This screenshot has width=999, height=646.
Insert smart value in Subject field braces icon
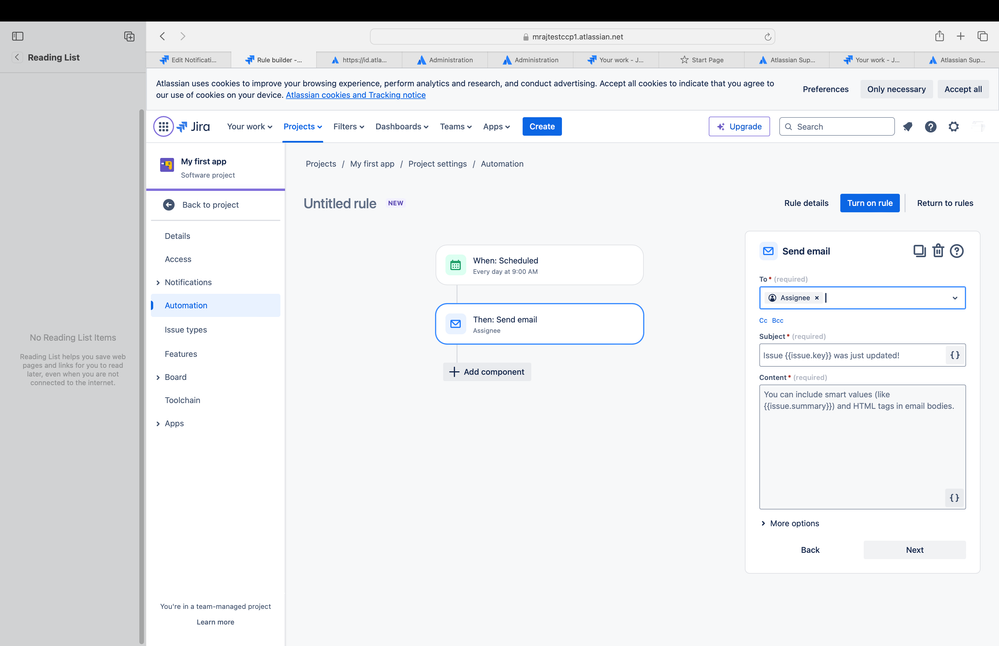point(954,355)
